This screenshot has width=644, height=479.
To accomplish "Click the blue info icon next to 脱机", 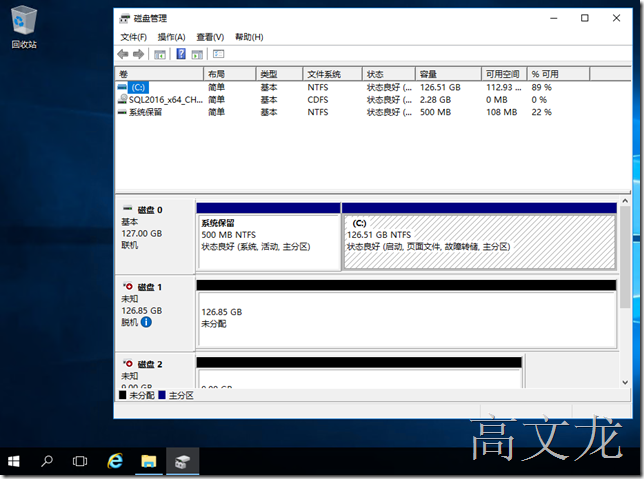I will 146,322.
